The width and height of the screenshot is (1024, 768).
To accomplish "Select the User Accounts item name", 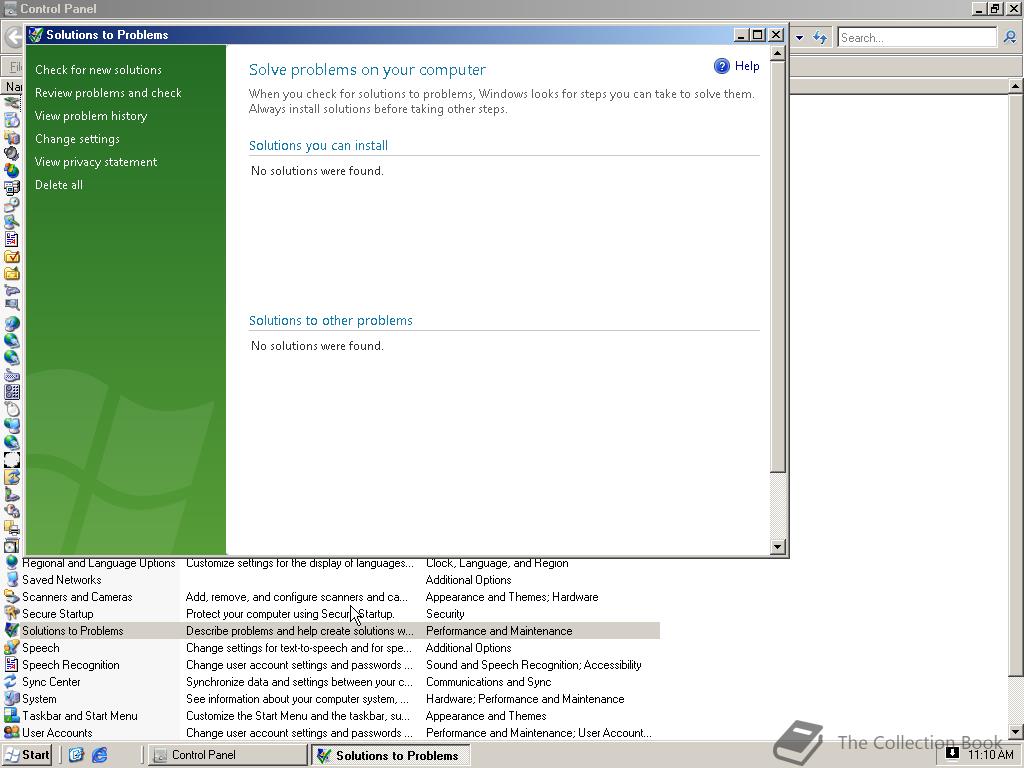I will click(x=57, y=732).
